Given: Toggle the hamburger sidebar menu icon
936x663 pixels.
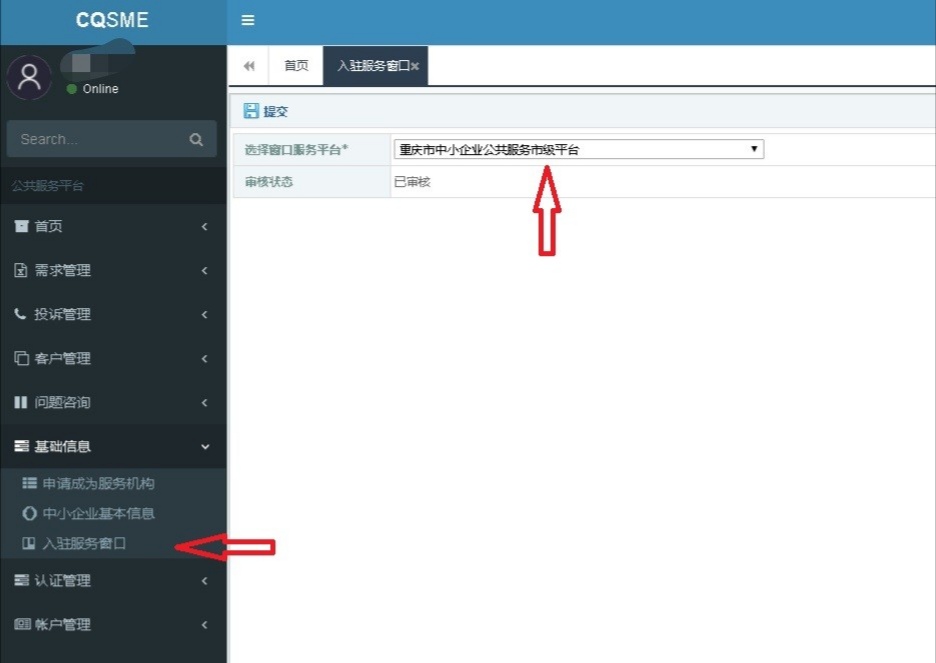Looking at the screenshot, I should (x=248, y=20).
